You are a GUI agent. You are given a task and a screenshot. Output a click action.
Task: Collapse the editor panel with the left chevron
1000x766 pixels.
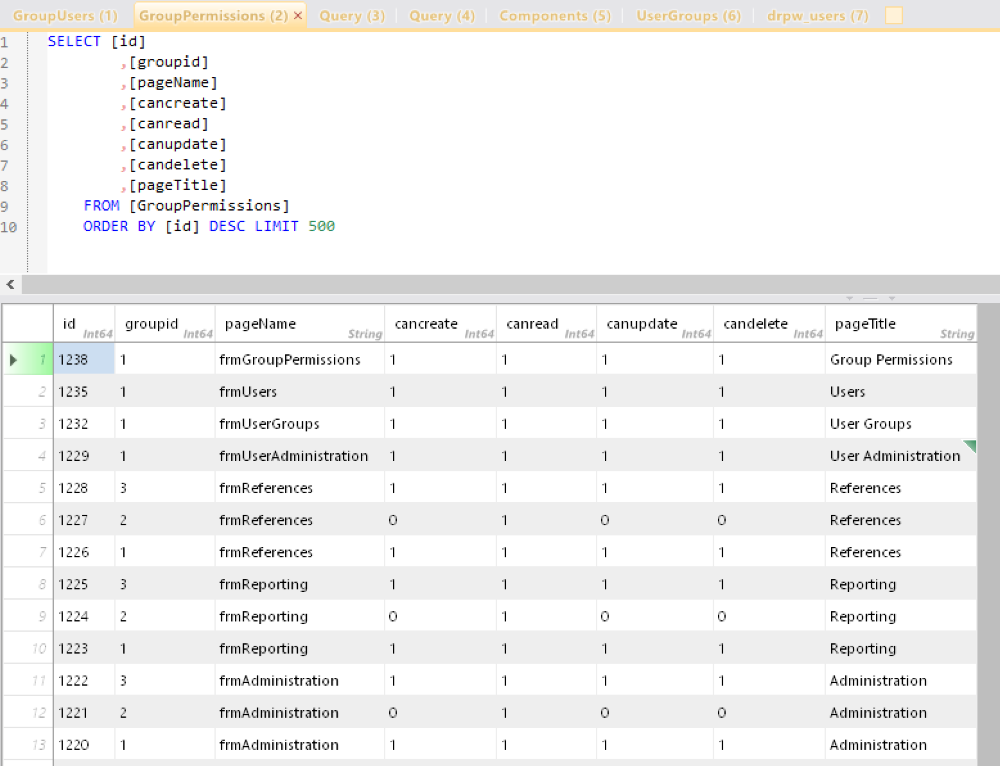[x=10, y=285]
